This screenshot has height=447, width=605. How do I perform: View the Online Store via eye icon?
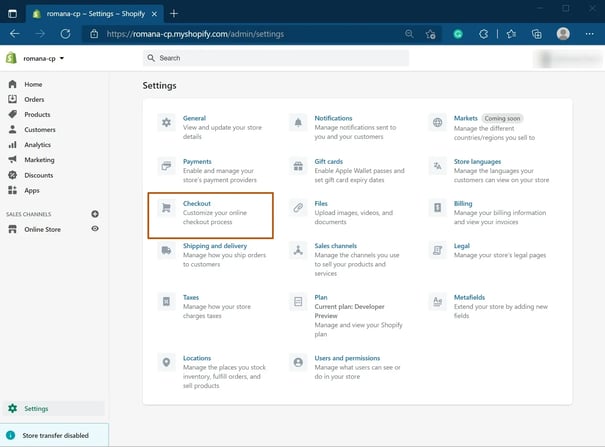click(x=95, y=229)
